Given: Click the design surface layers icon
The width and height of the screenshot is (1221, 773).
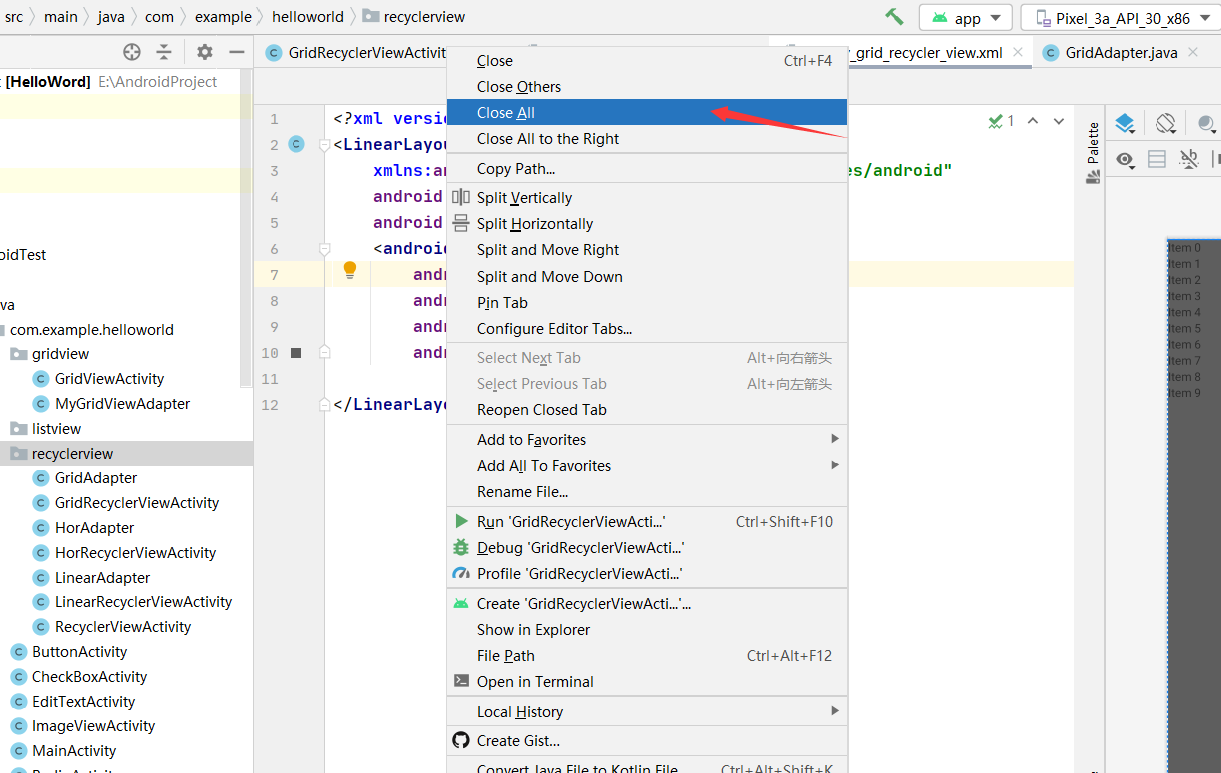Looking at the screenshot, I should coord(1125,123).
